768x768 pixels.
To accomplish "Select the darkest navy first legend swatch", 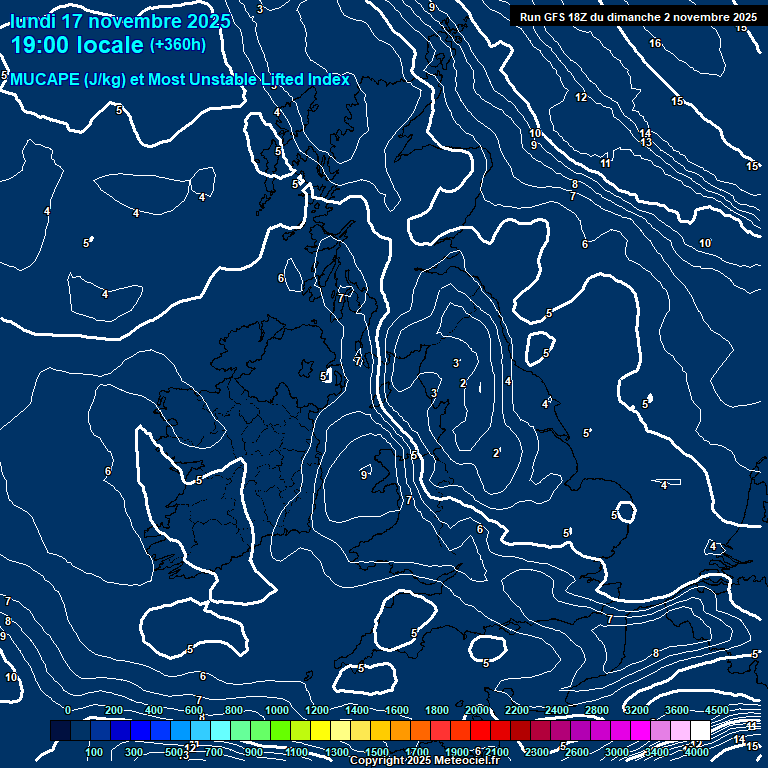I will 60,730.
